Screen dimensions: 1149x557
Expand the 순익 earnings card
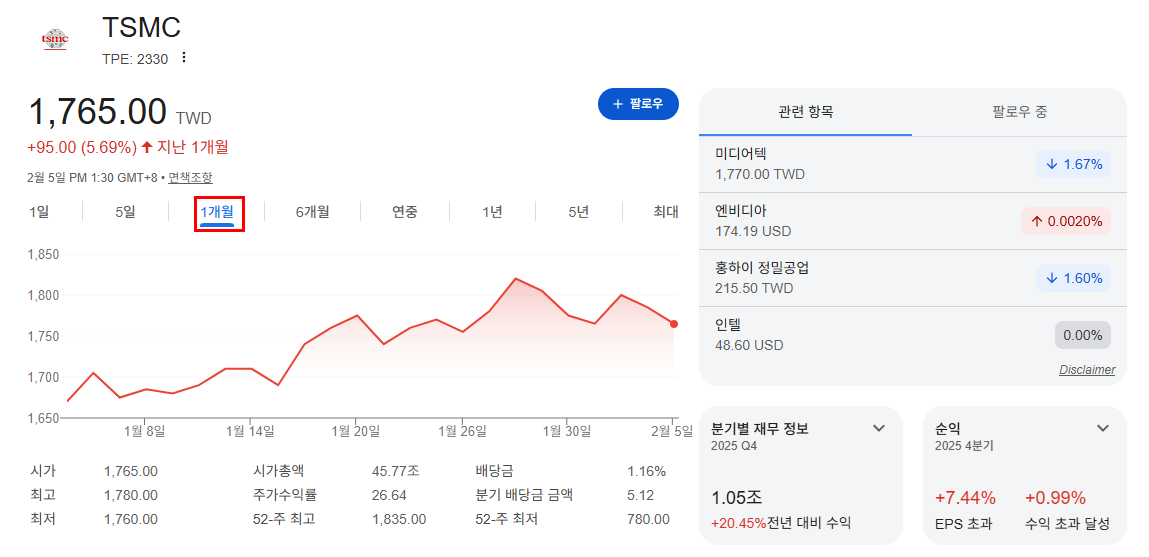[1103, 428]
